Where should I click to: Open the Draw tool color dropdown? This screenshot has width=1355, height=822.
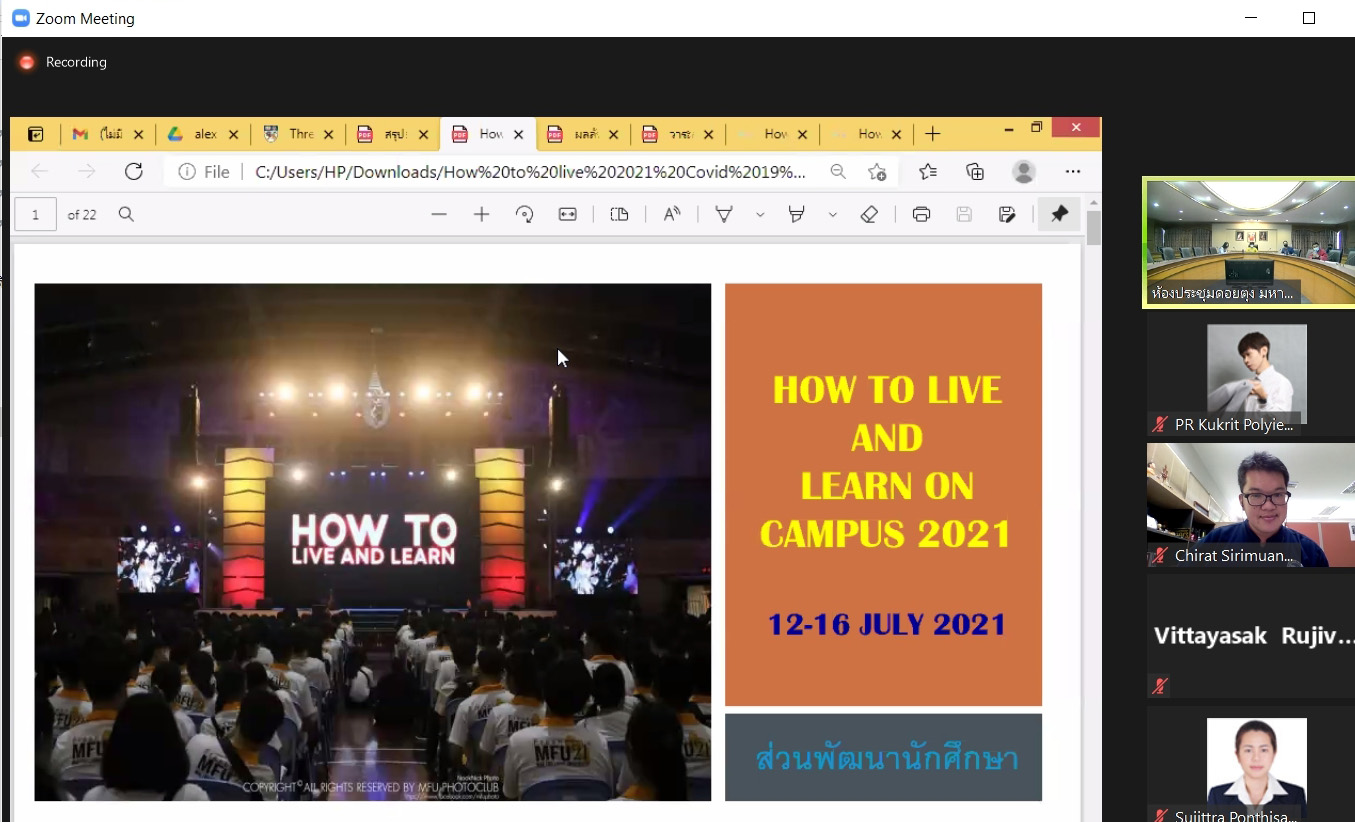point(758,213)
